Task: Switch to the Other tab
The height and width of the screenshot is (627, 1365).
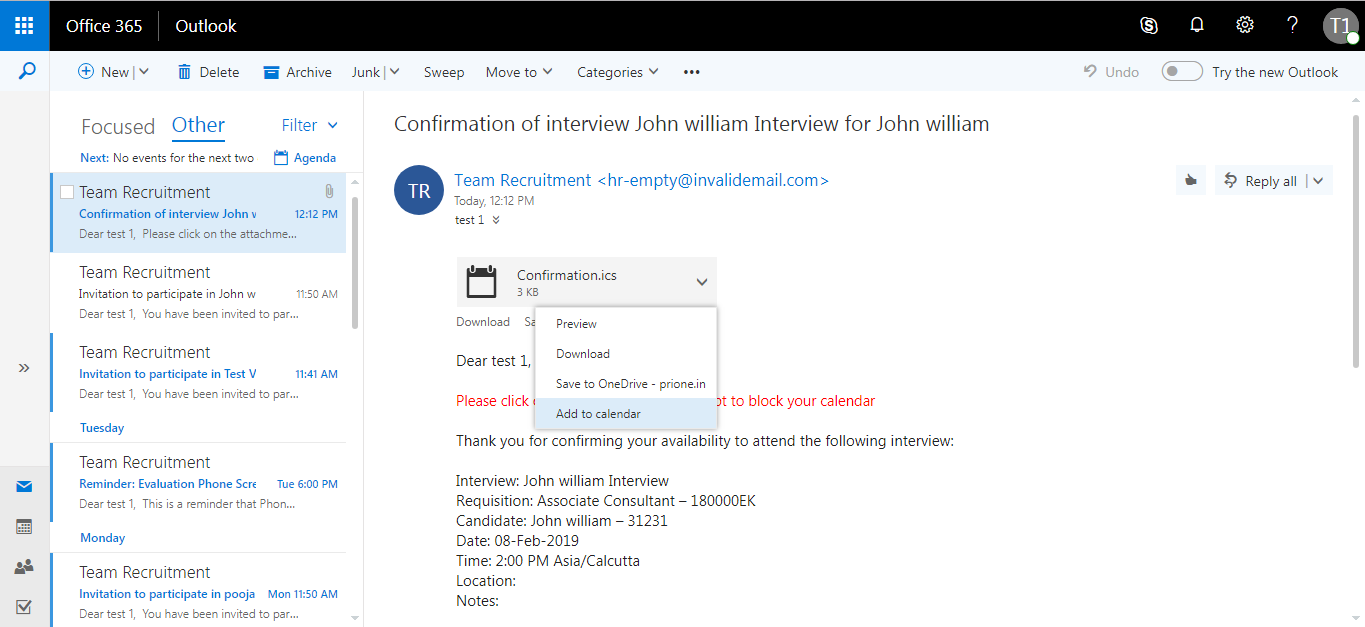Action: 198,125
